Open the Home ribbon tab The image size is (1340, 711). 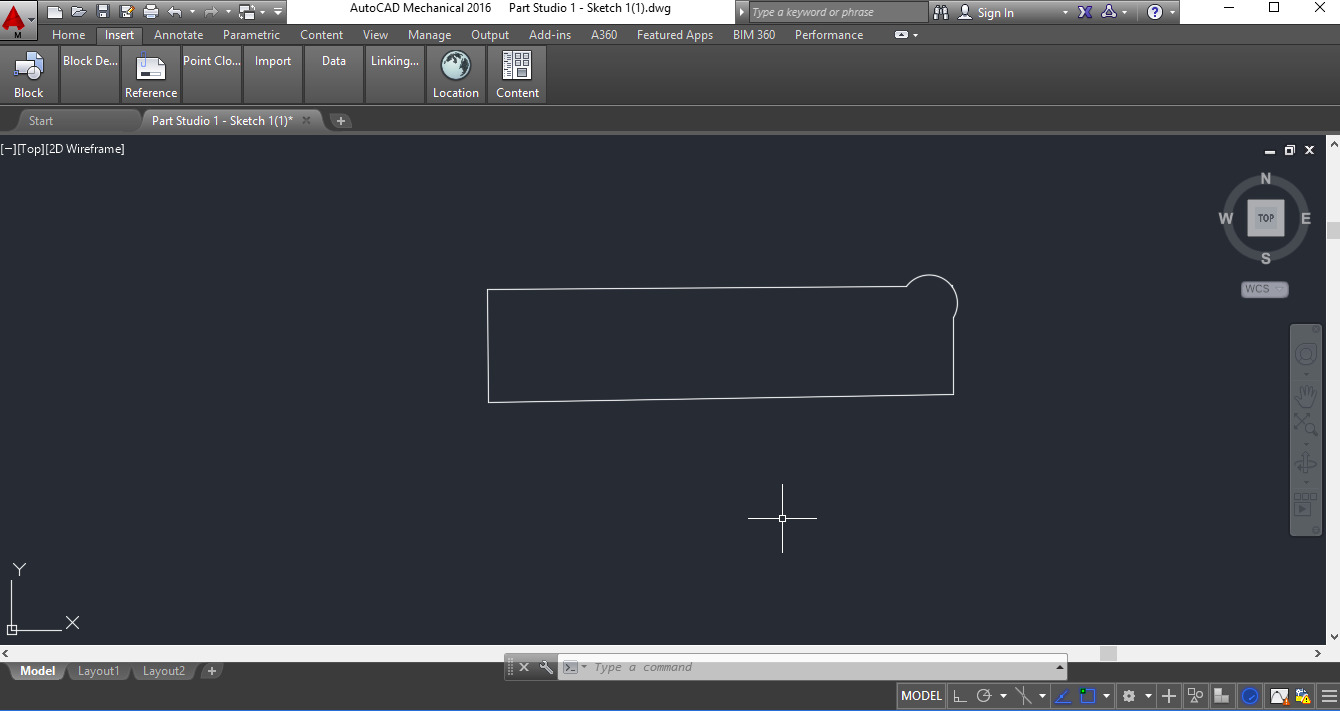[69, 35]
